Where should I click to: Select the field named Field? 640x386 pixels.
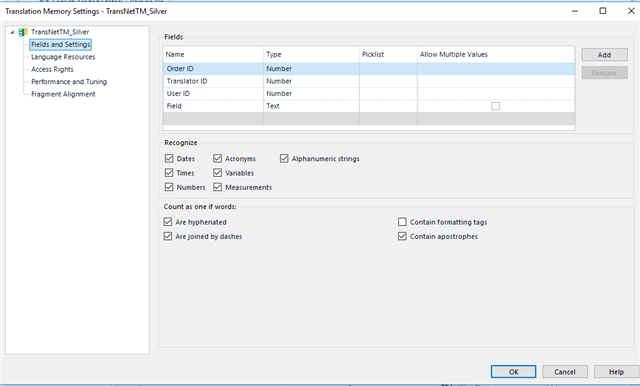(x=369, y=106)
